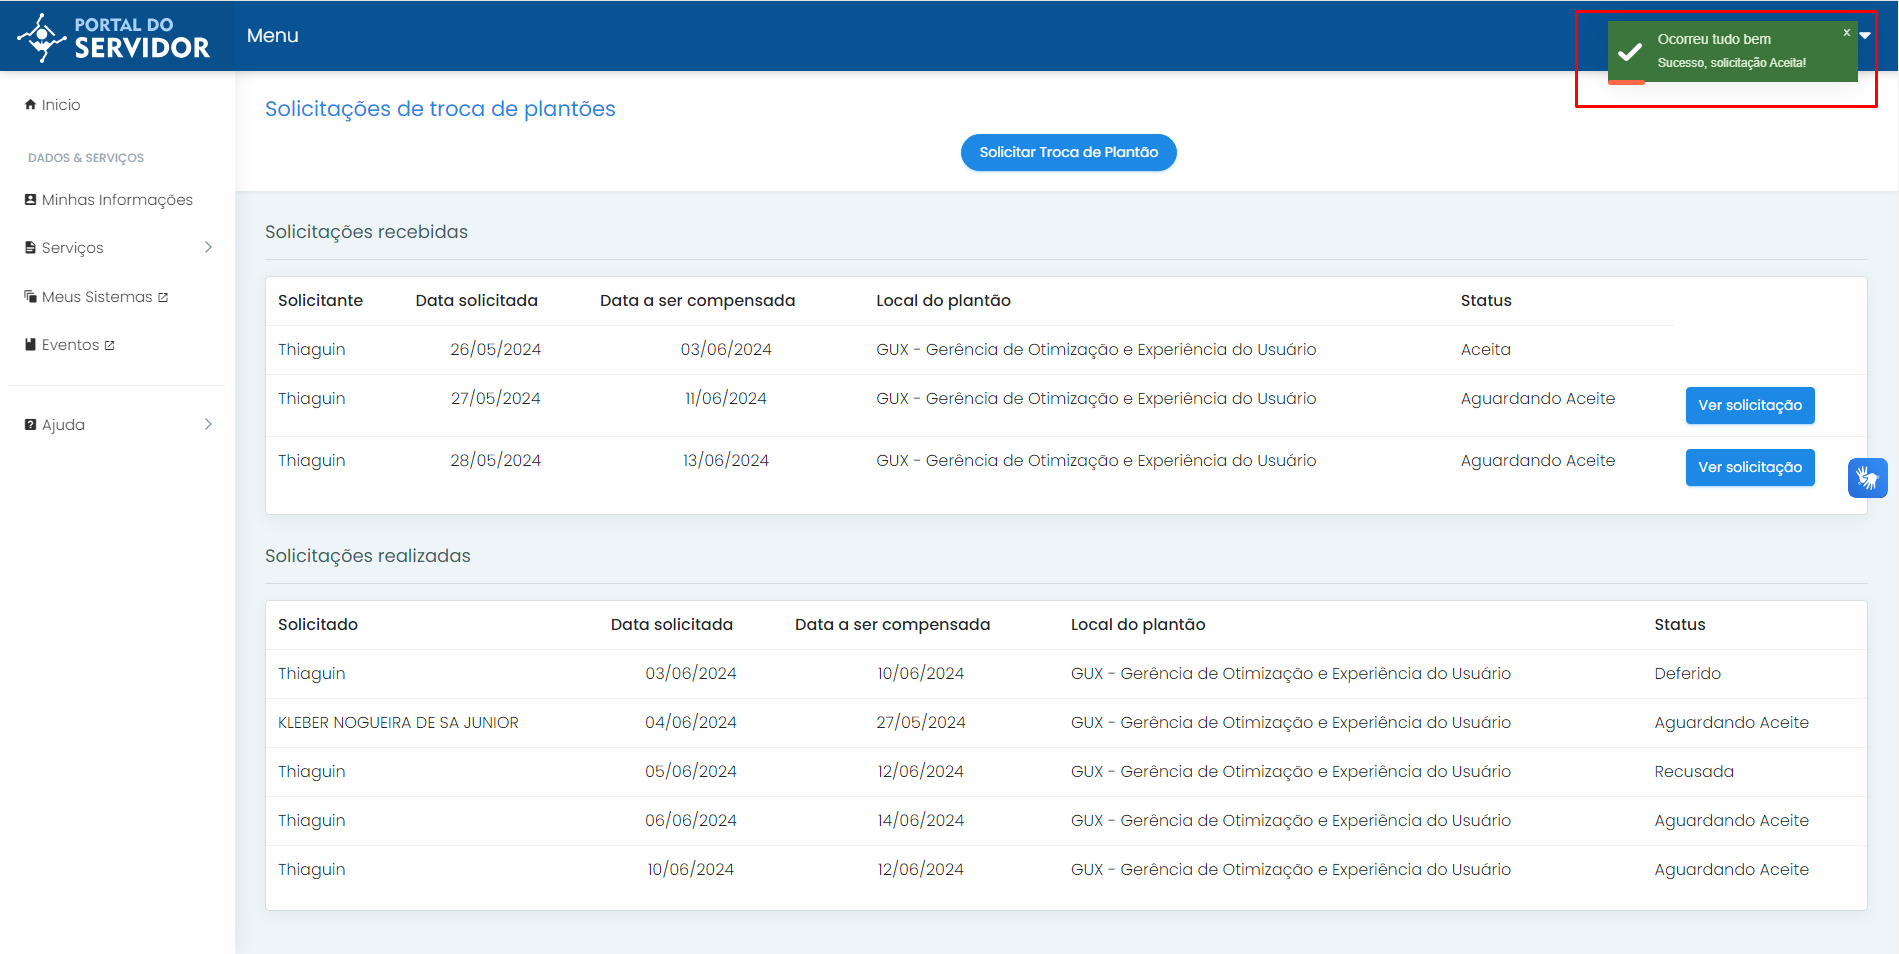Click the checkmark icon in success toast
The width and height of the screenshot is (1899, 954).
tap(1630, 52)
